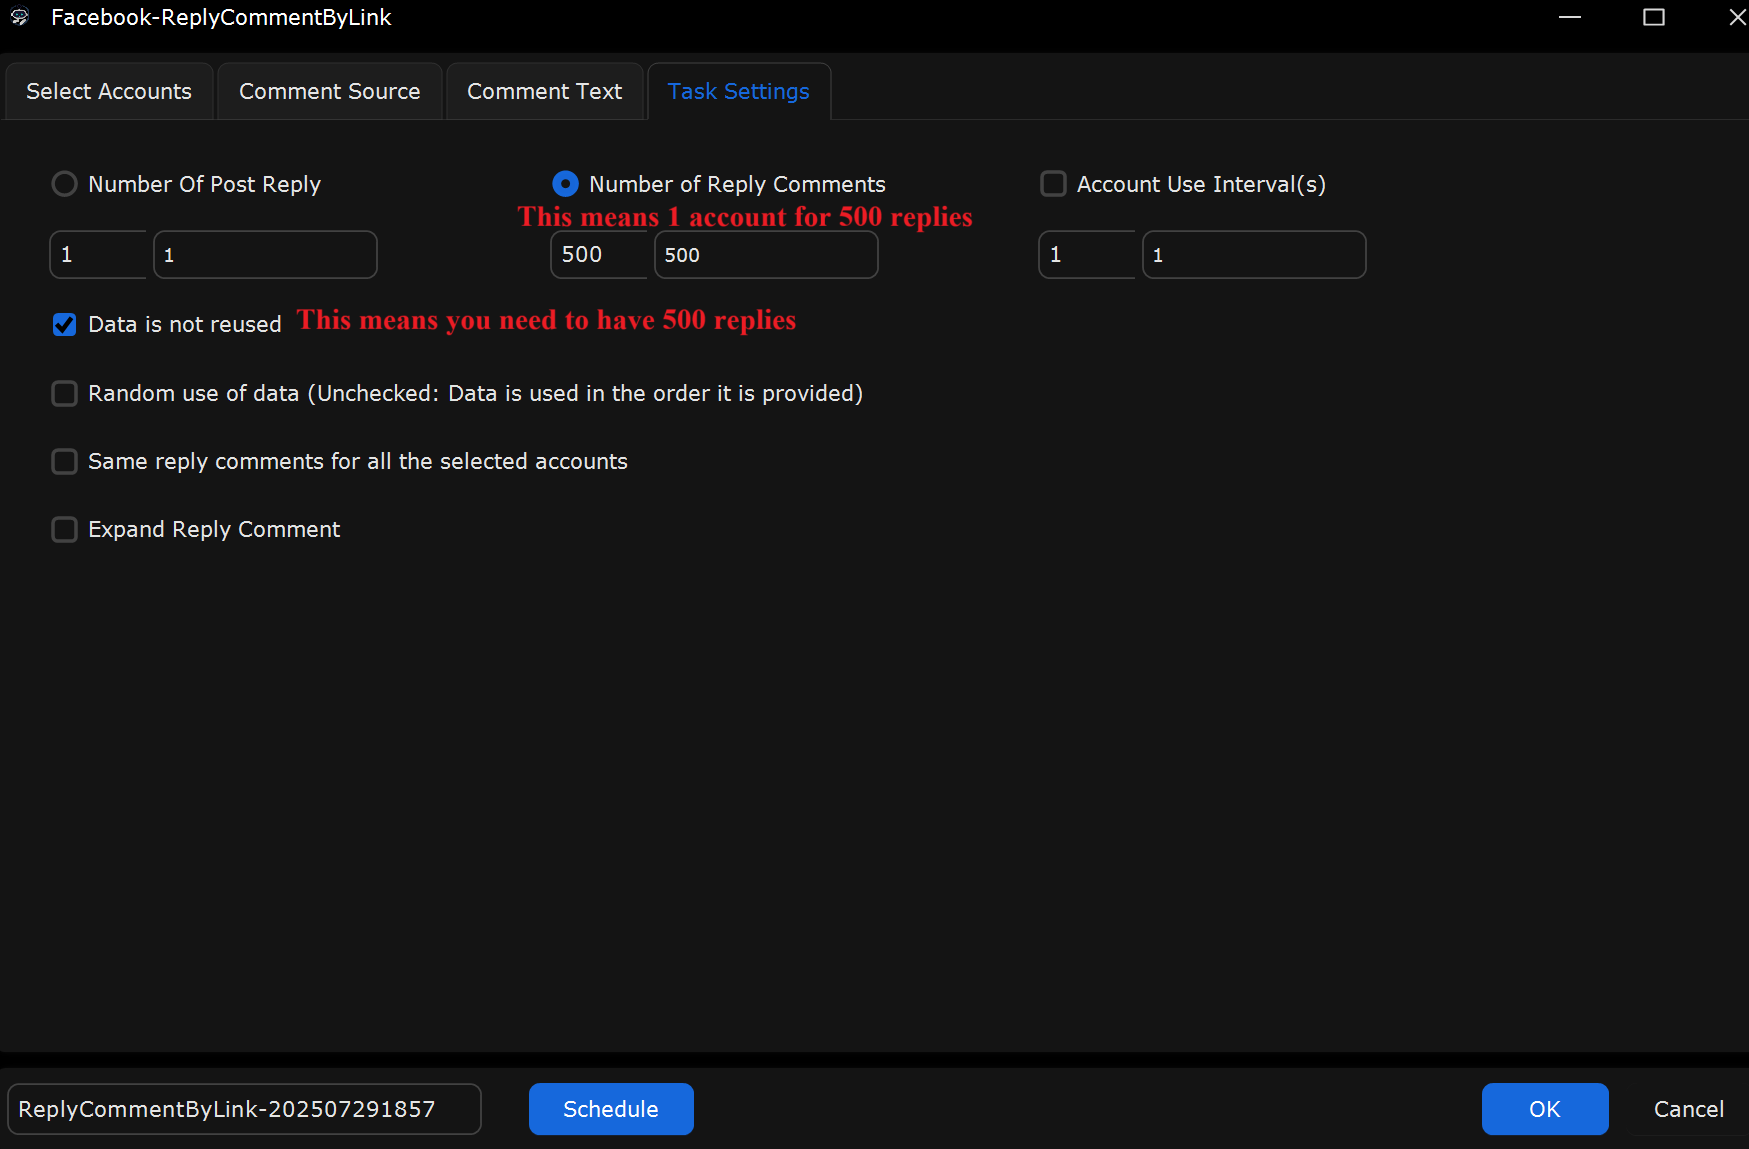Minimize the Facebook-ReplyCommentByLink window
This screenshot has width=1749, height=1149.
1570,17
